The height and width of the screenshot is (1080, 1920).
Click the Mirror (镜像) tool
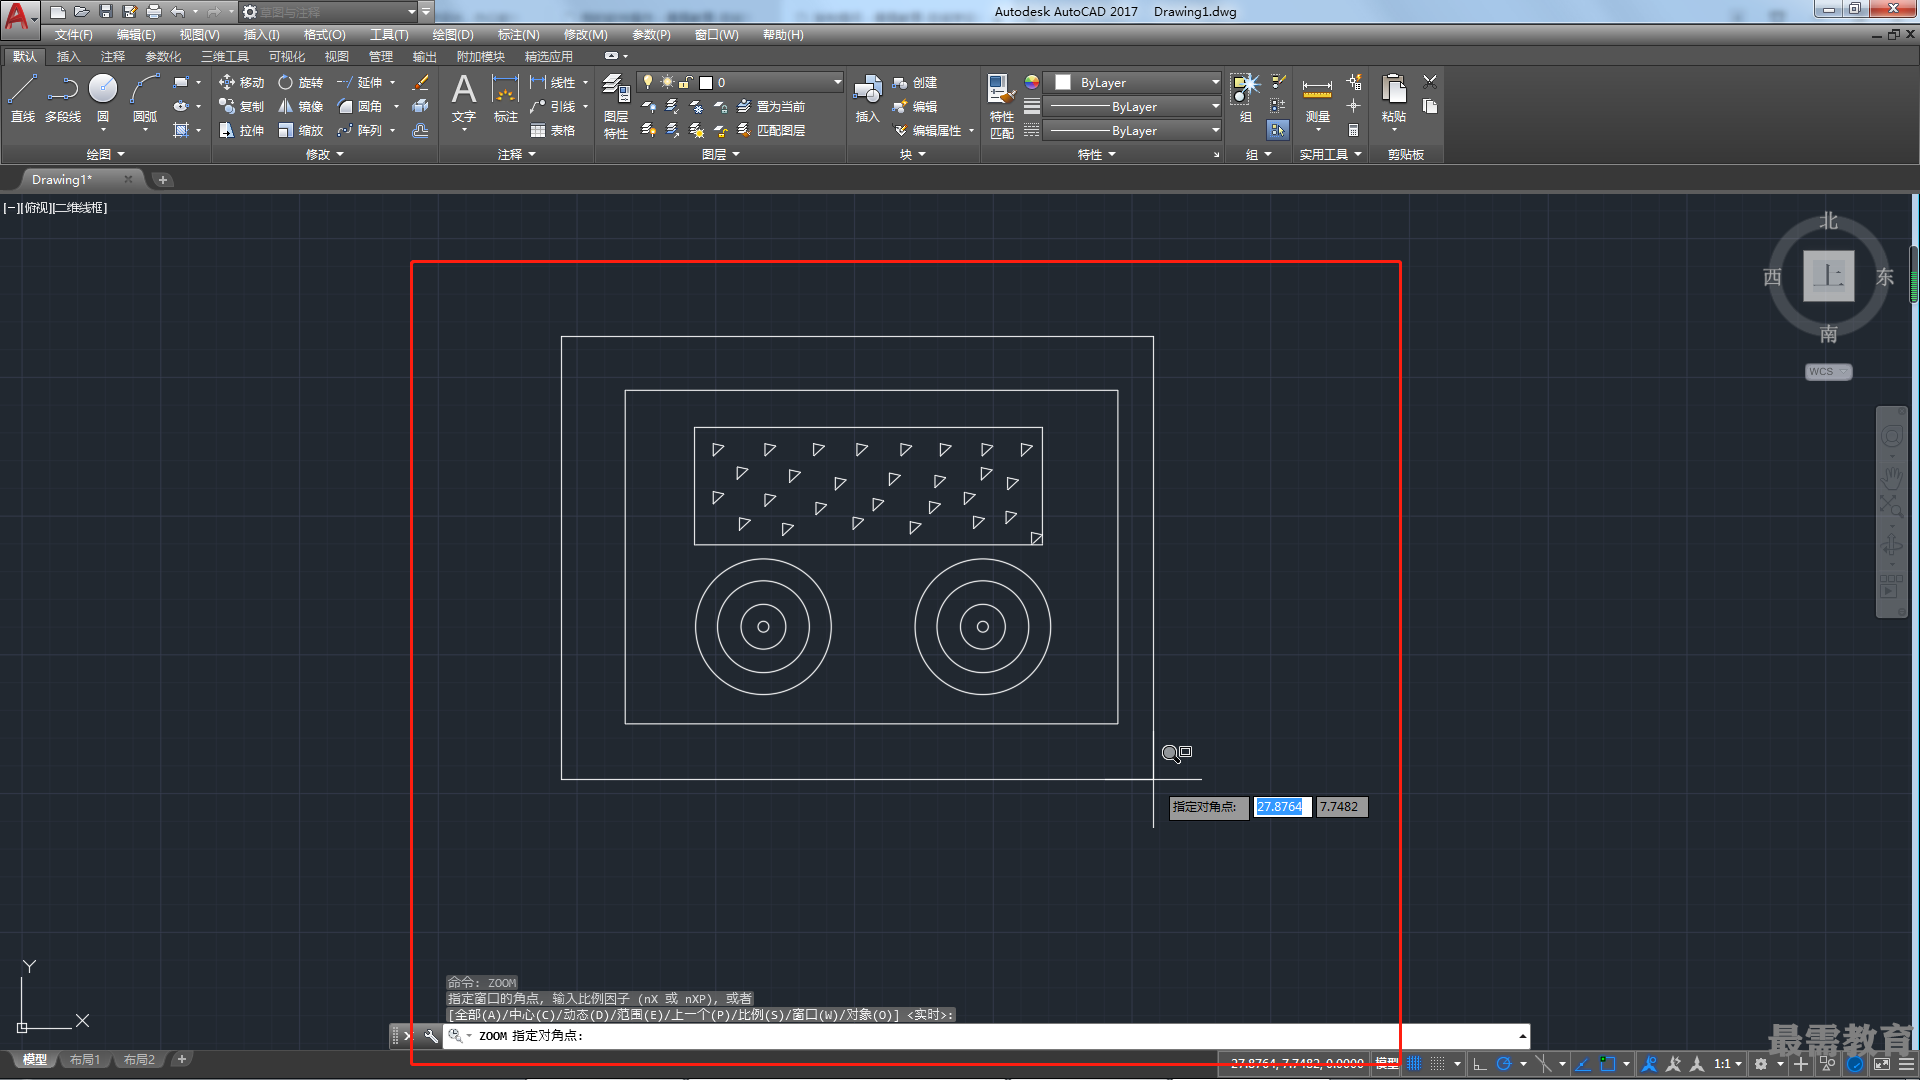pyautogui.click(x=301, y=107)
